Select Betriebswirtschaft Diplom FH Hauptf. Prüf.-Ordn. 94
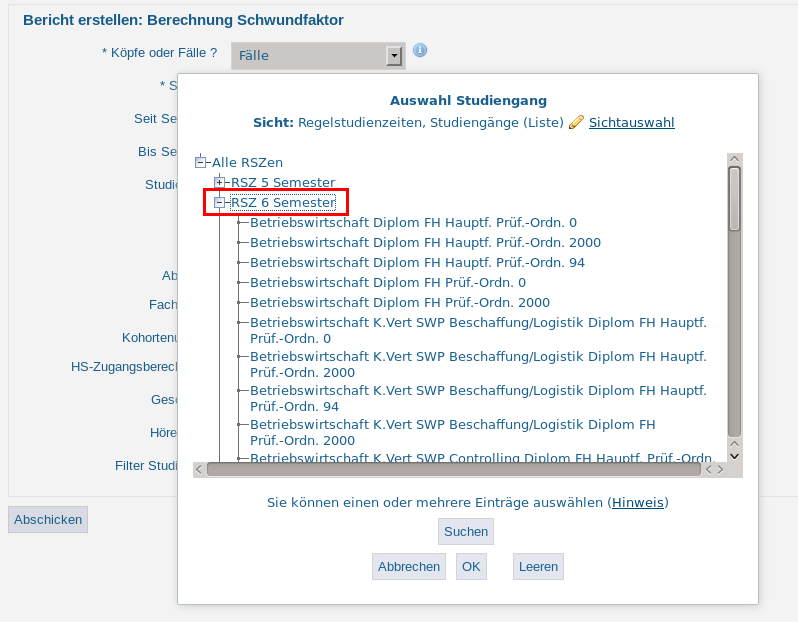The width and height of the screenshot is (798, 622). click(x=417, y=262)
